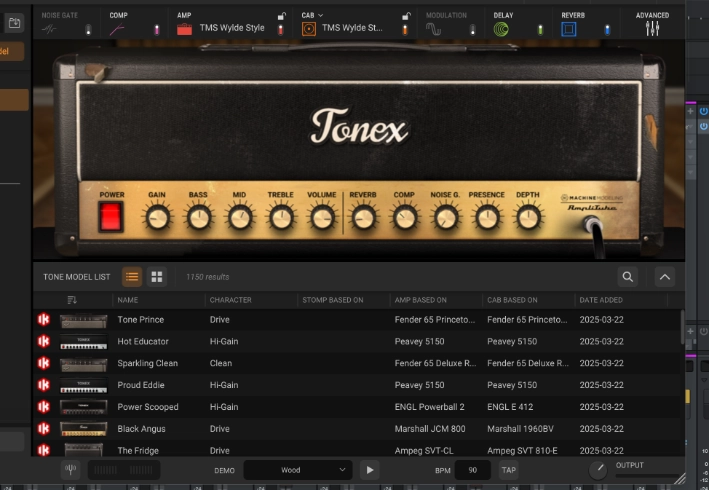Open the green Delay icon

click(x=501, y=29)
